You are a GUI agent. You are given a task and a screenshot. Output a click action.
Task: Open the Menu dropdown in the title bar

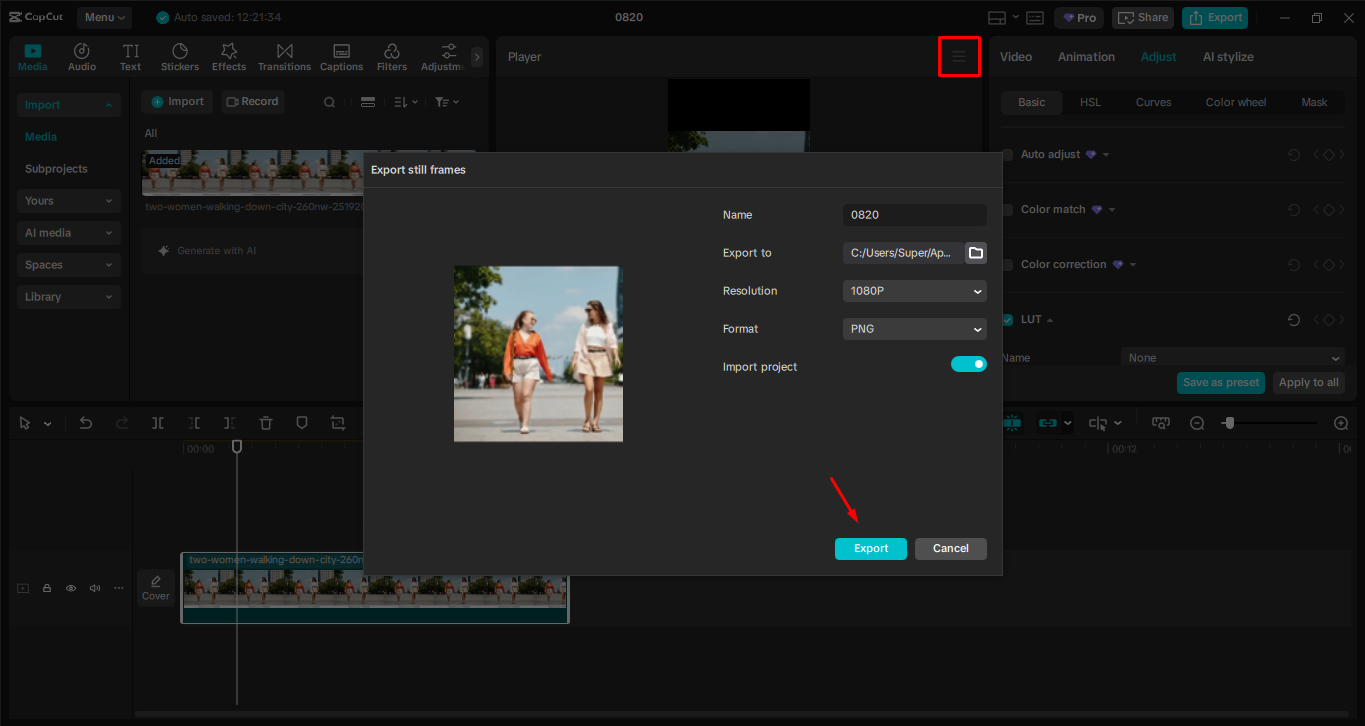click(103, 16)
